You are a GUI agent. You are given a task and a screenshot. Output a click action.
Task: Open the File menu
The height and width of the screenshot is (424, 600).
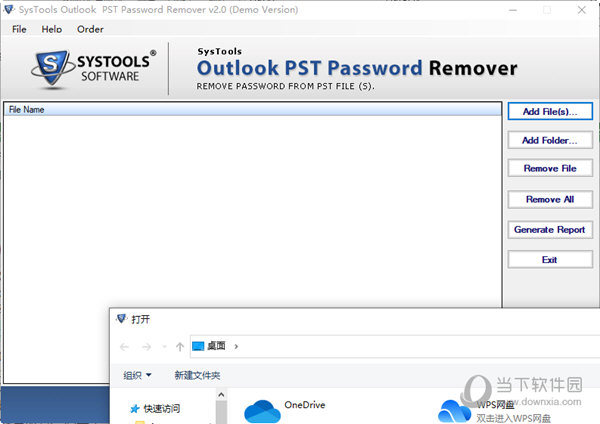pos(19,29)
